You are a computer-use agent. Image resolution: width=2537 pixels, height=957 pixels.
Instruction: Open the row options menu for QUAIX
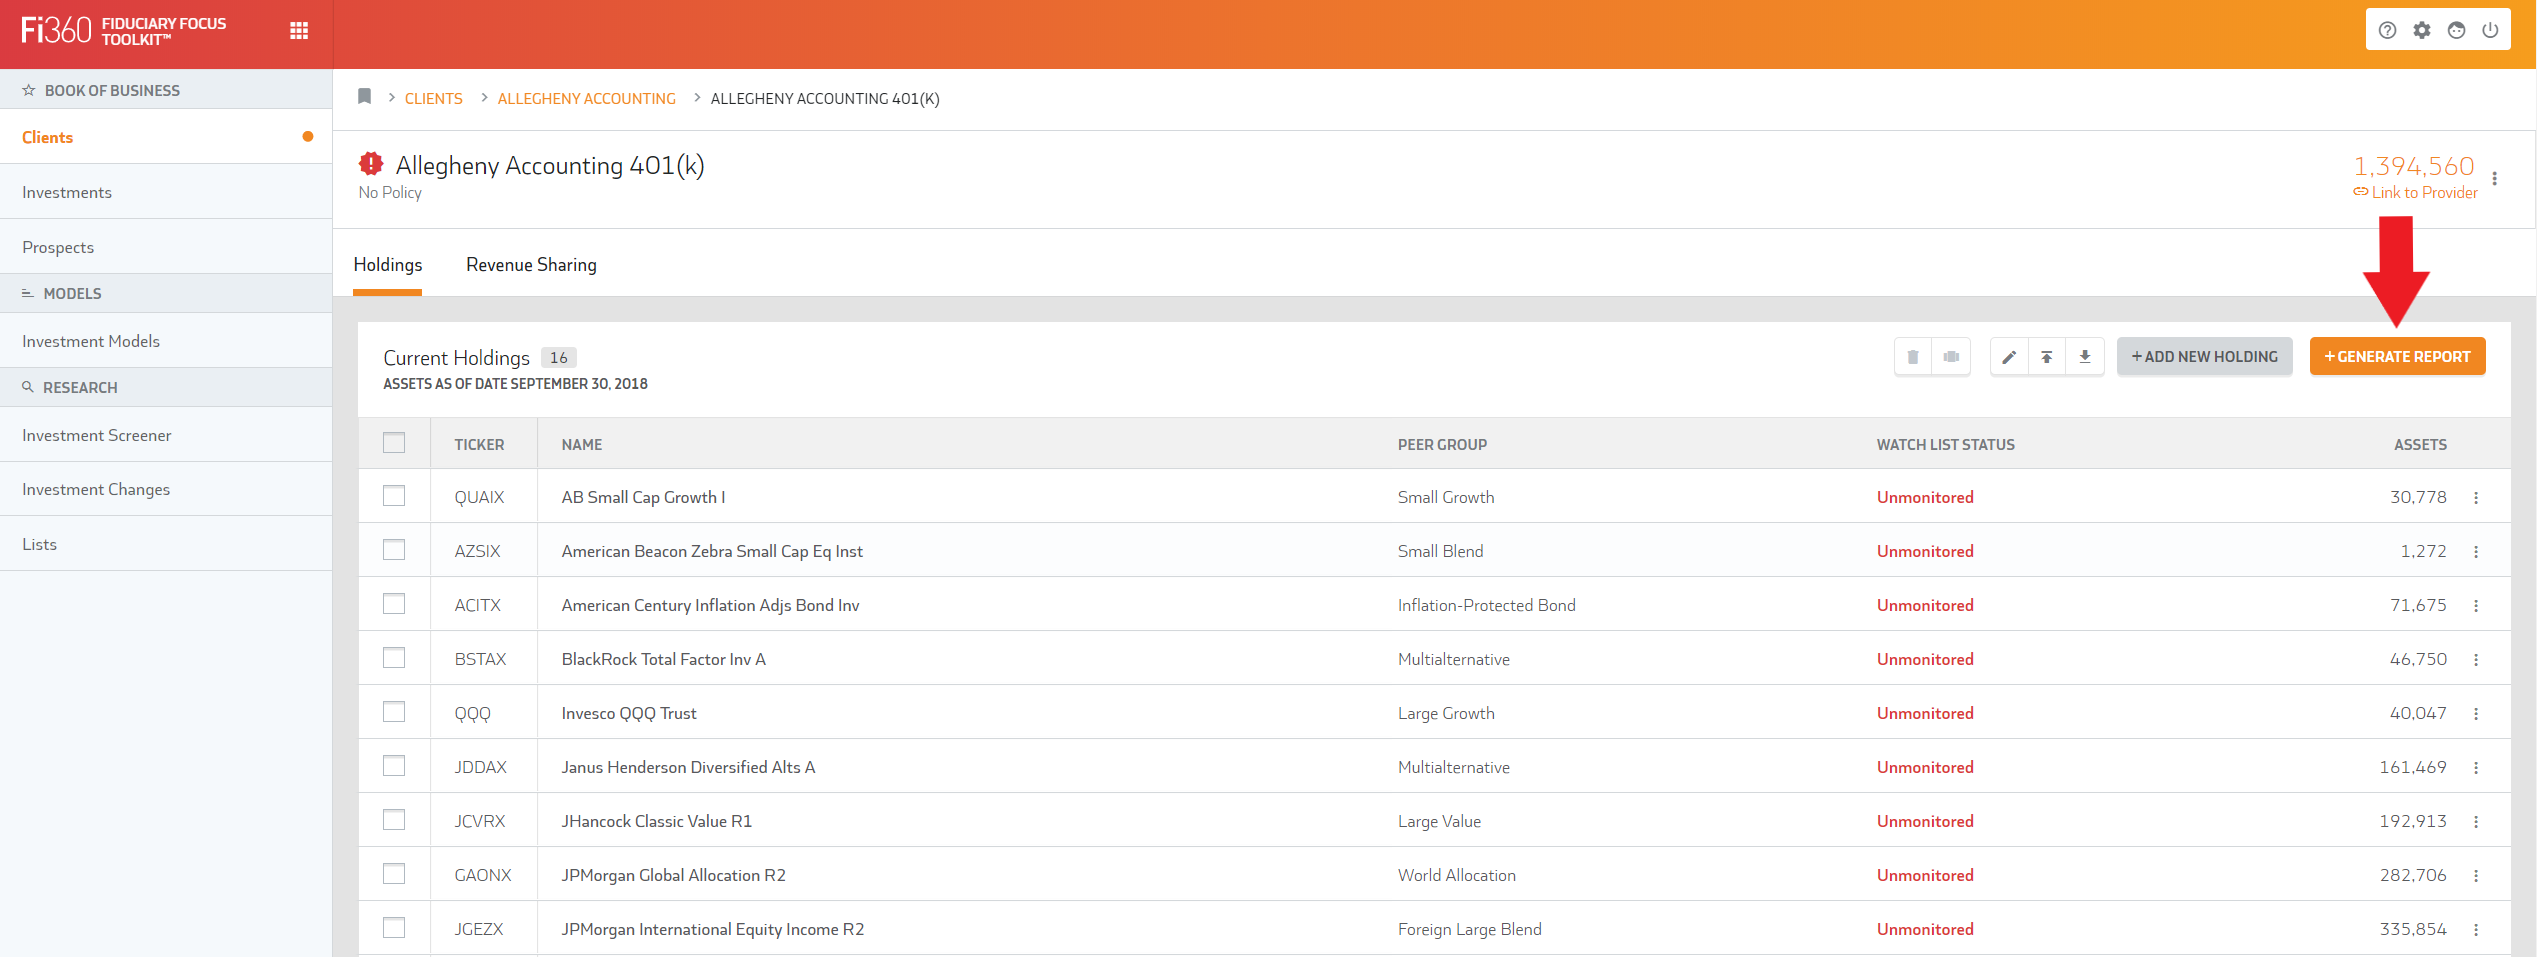coord(2476,498)
